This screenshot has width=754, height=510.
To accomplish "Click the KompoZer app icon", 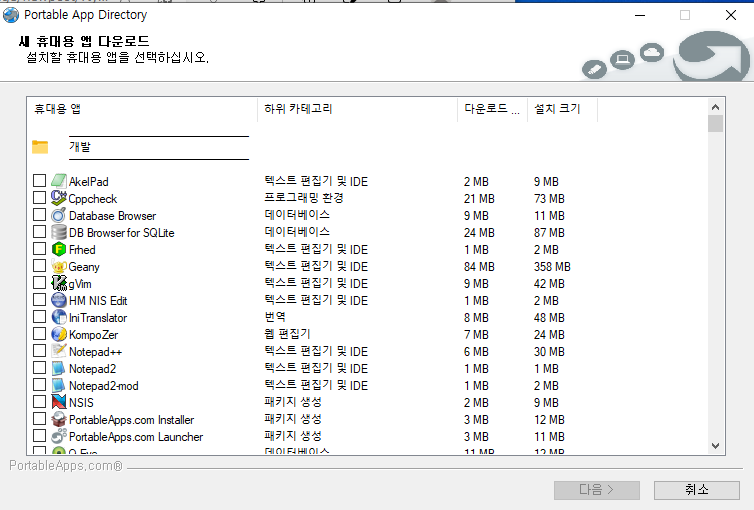I will (x=59, y=334).
